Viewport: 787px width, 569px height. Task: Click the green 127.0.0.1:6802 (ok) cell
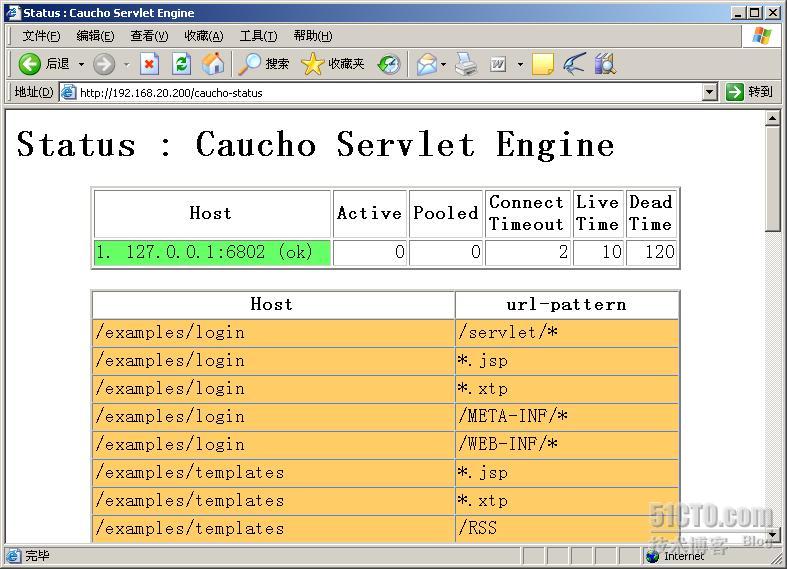pyautogui.click(x=212, y=252)
